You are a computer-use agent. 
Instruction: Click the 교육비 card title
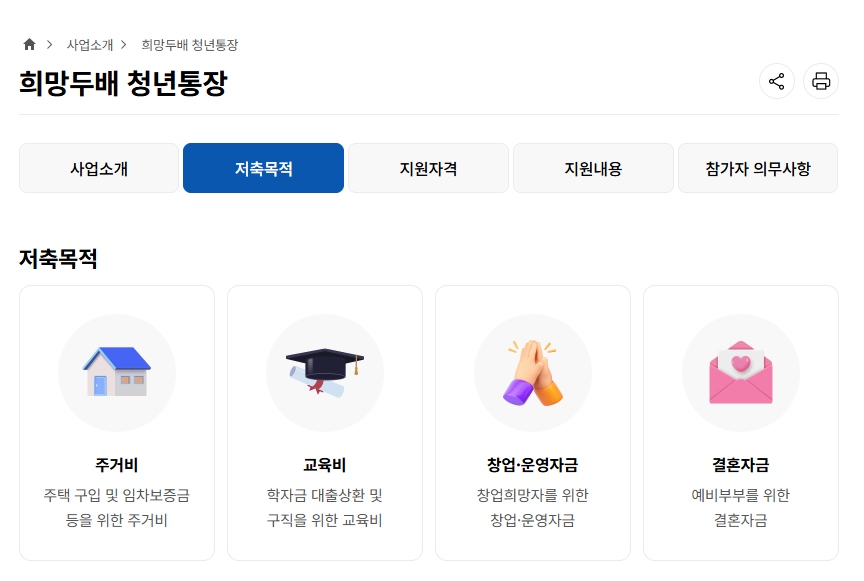(x=324, y=464)
